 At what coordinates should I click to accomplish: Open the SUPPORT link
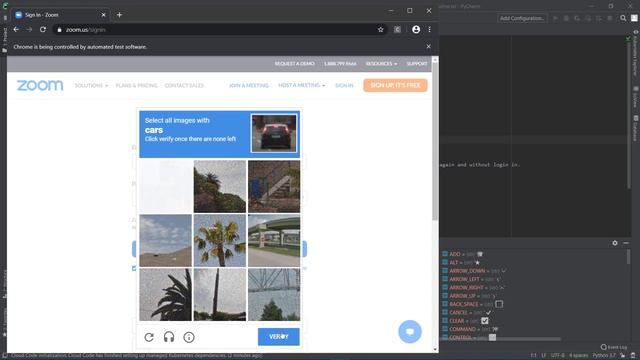(x=417, y=64)
